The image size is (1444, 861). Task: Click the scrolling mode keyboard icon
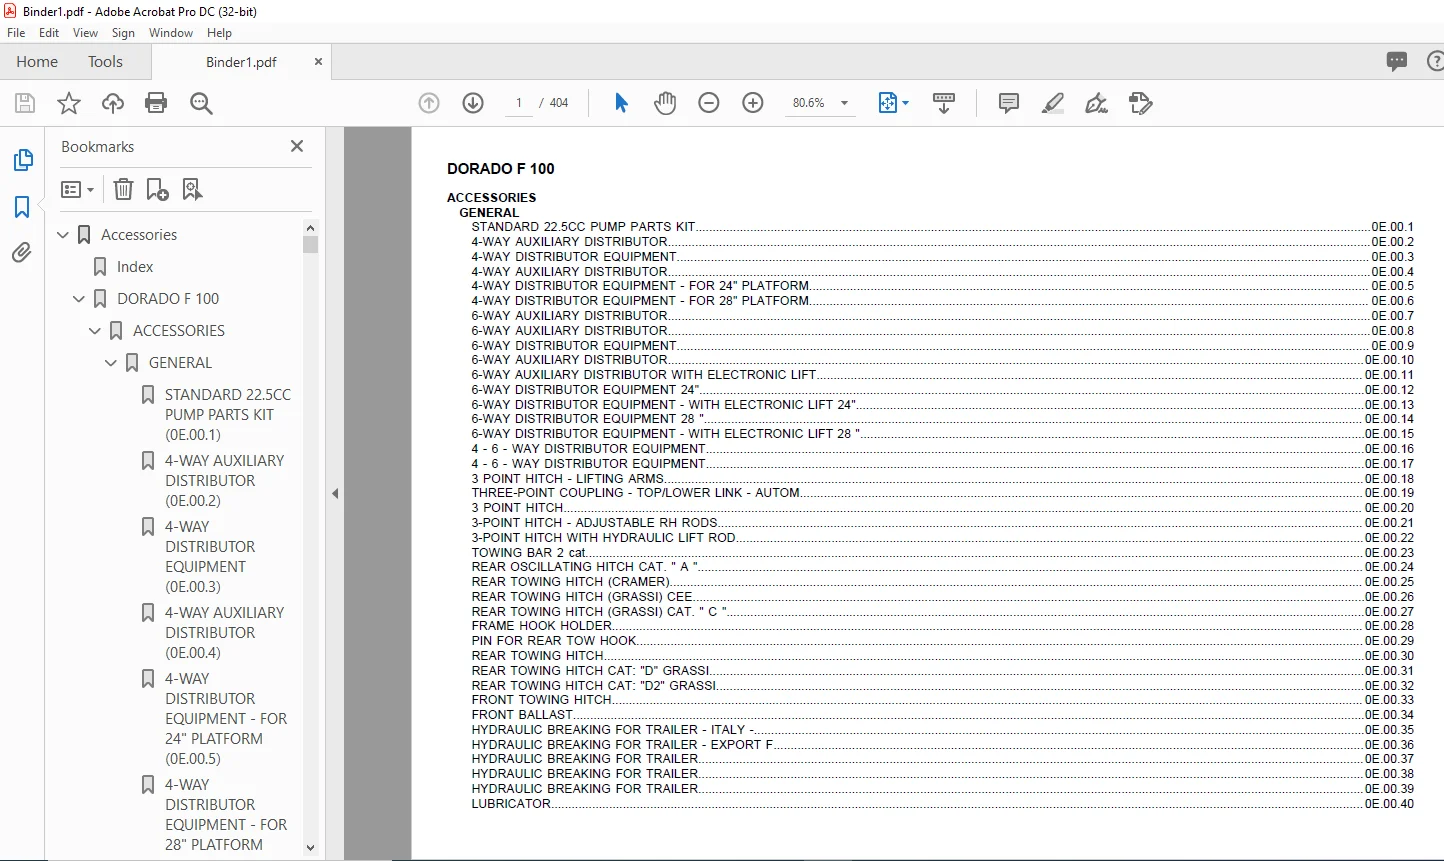click(944, 103)
